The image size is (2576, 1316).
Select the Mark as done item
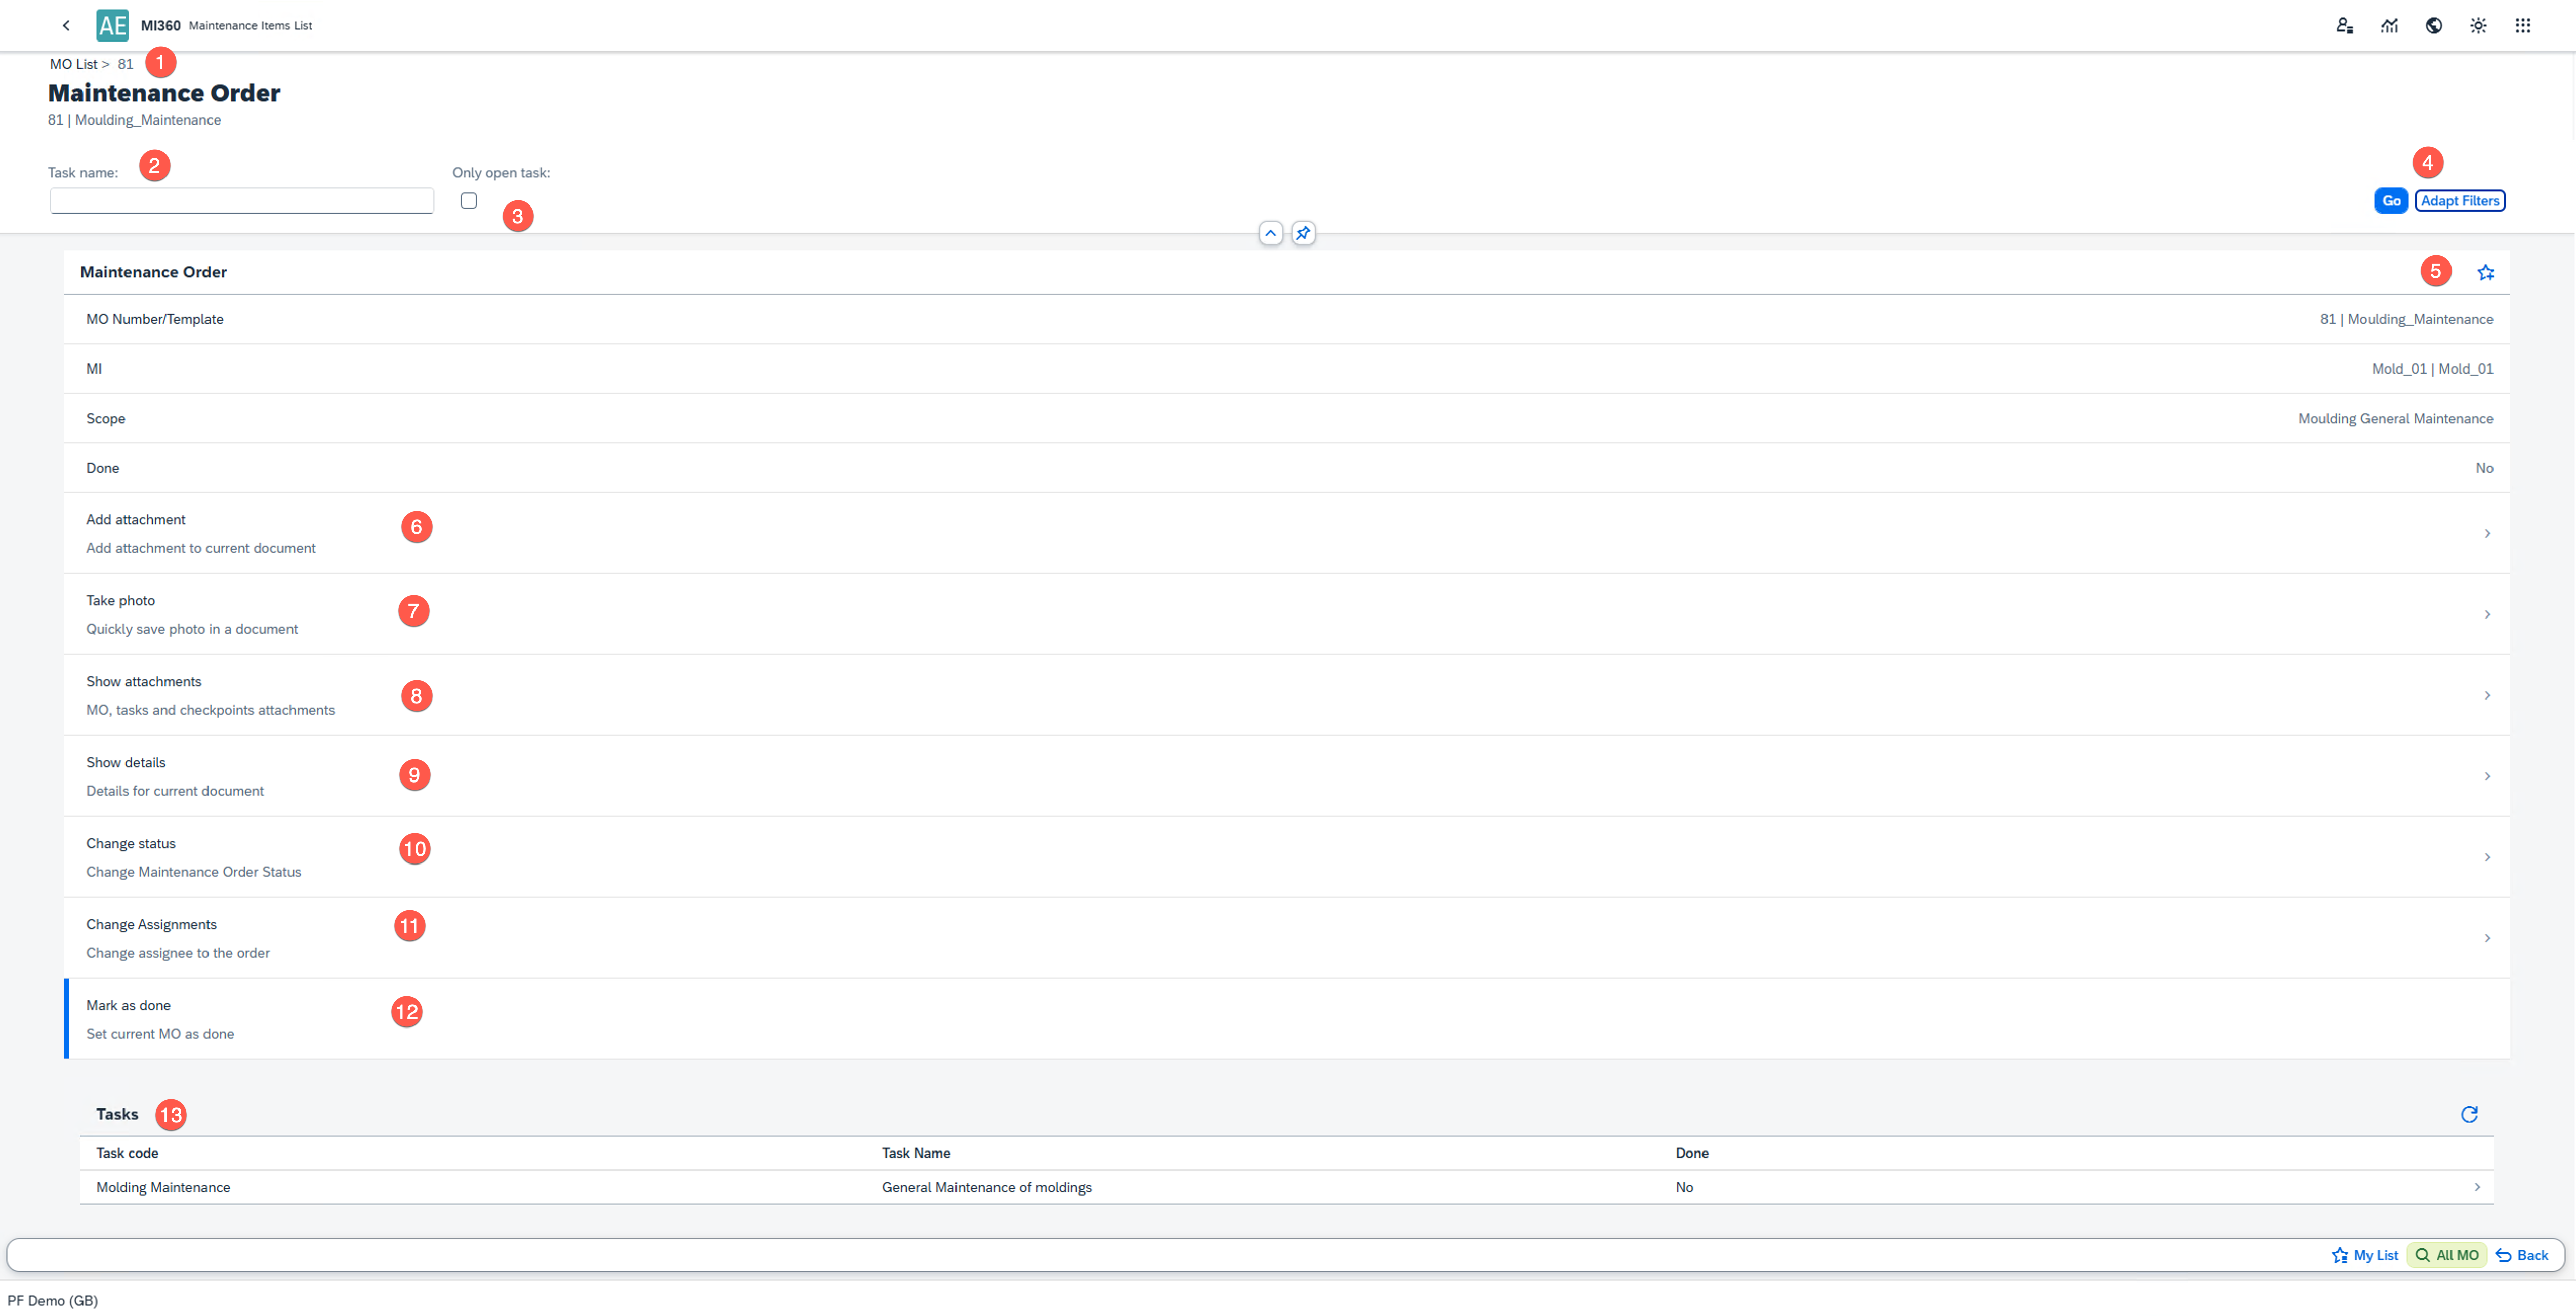click(x=1286, y=1019)
